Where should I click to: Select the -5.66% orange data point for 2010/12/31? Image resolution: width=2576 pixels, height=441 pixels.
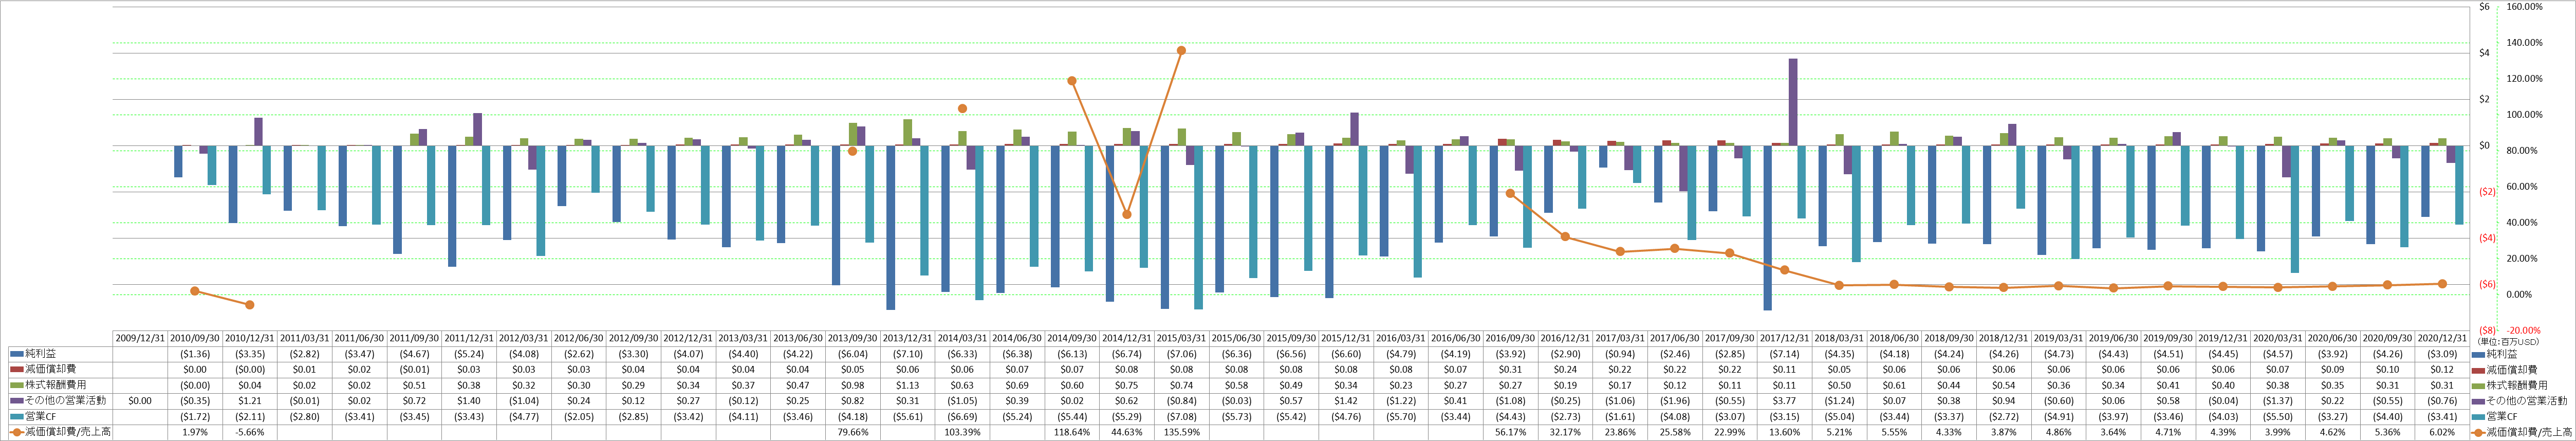250,304
